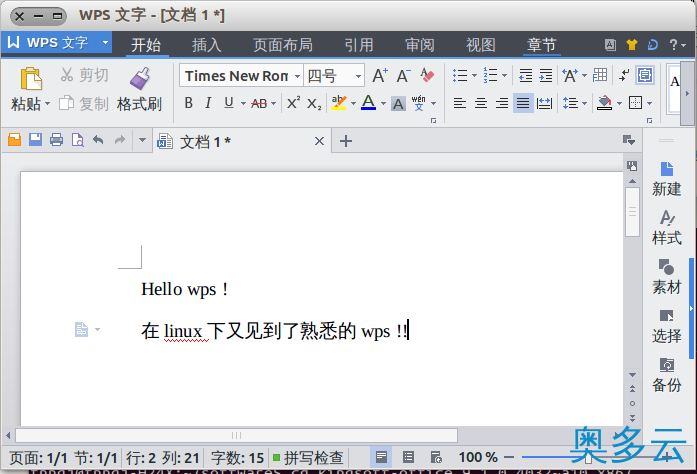Switch to the 插入 Insert tab
This screenshot has height=474, width=697.
click(206, 45)
